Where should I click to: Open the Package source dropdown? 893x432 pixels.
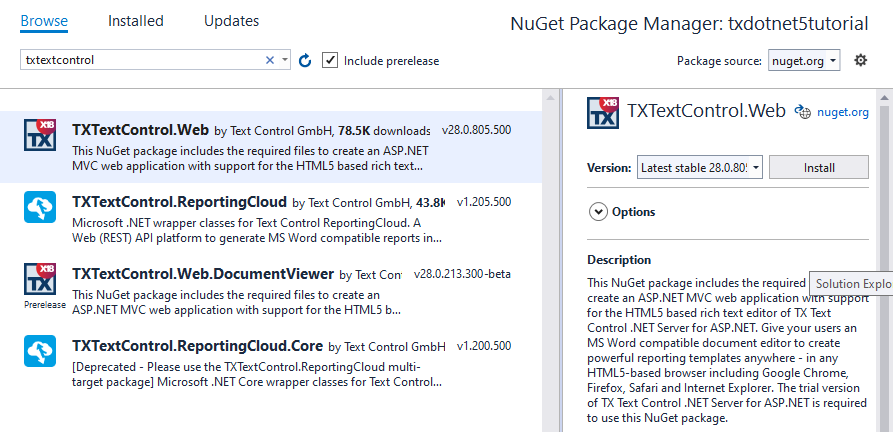tap(804, 60)
